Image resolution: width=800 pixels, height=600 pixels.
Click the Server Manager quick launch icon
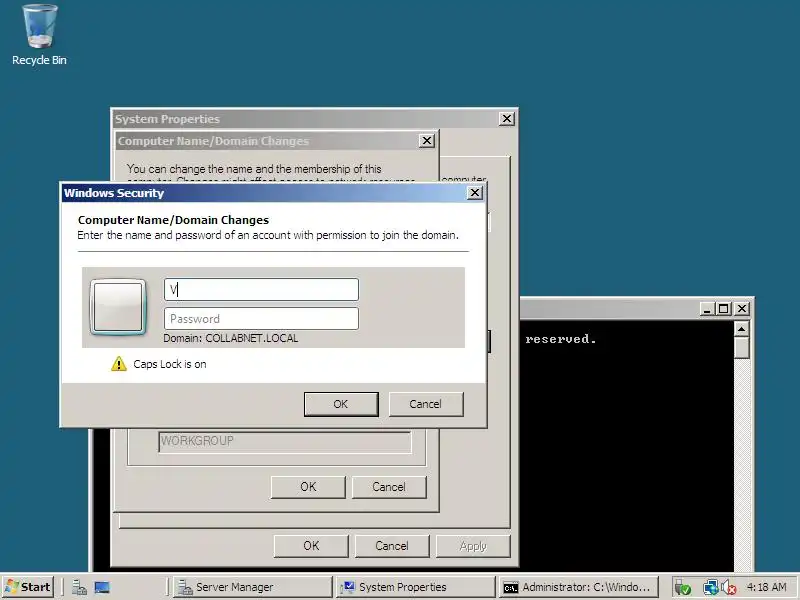click(x=79, y=588)
